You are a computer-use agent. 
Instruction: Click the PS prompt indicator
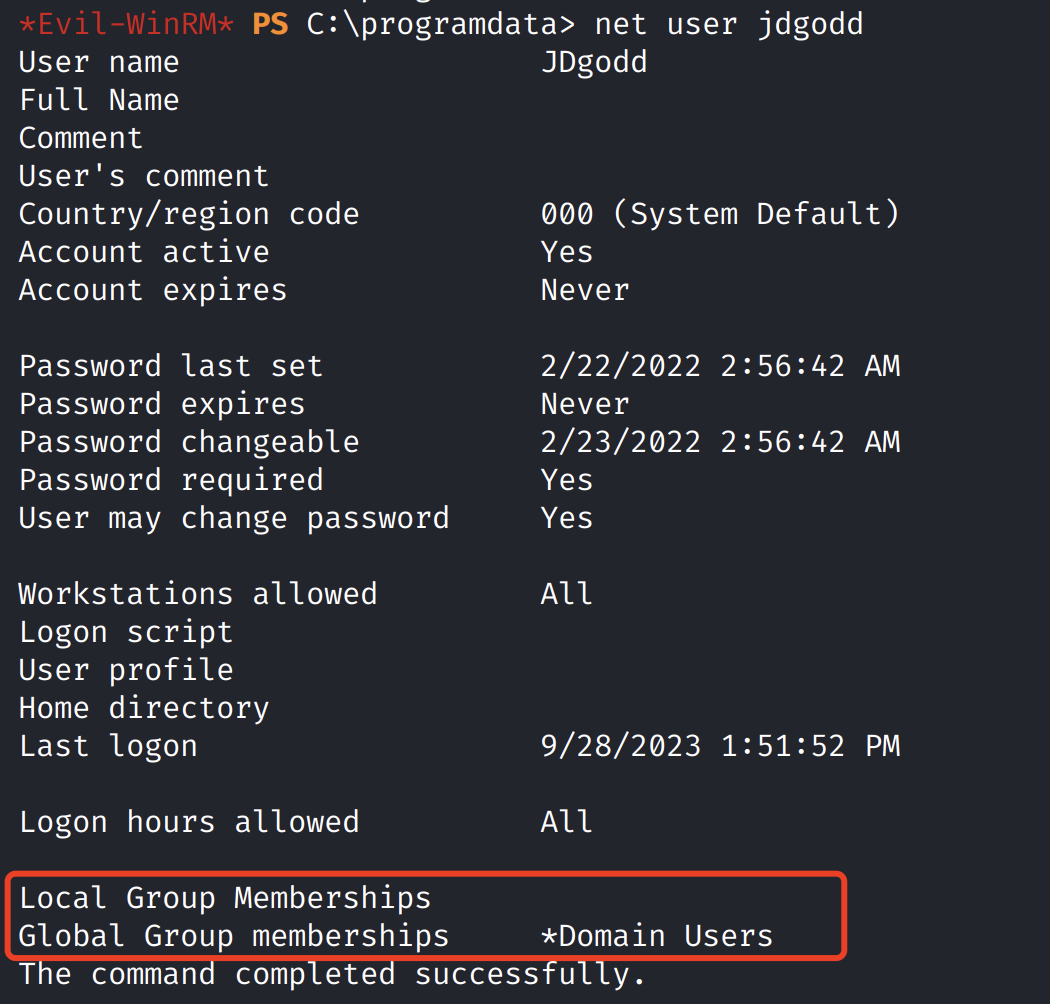[x=269, y=23]
